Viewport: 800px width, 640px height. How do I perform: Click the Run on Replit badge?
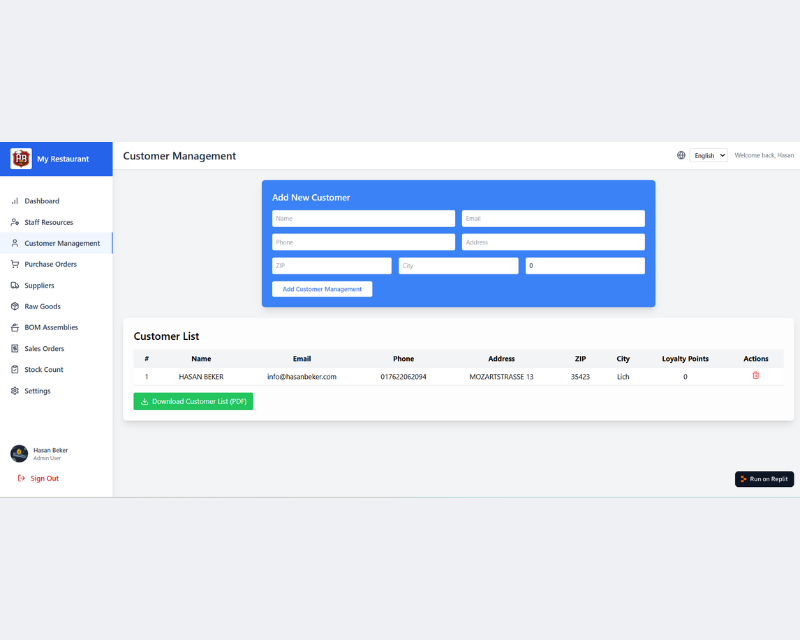(764, 479)
